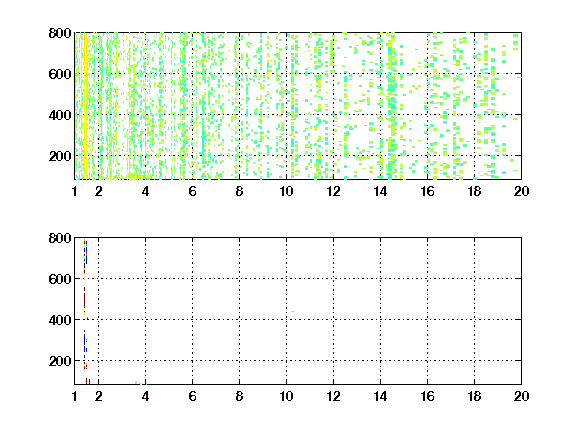
Task: Click x-axis tick label 18 under bottom plot
Action: click(x=474, y=396)
